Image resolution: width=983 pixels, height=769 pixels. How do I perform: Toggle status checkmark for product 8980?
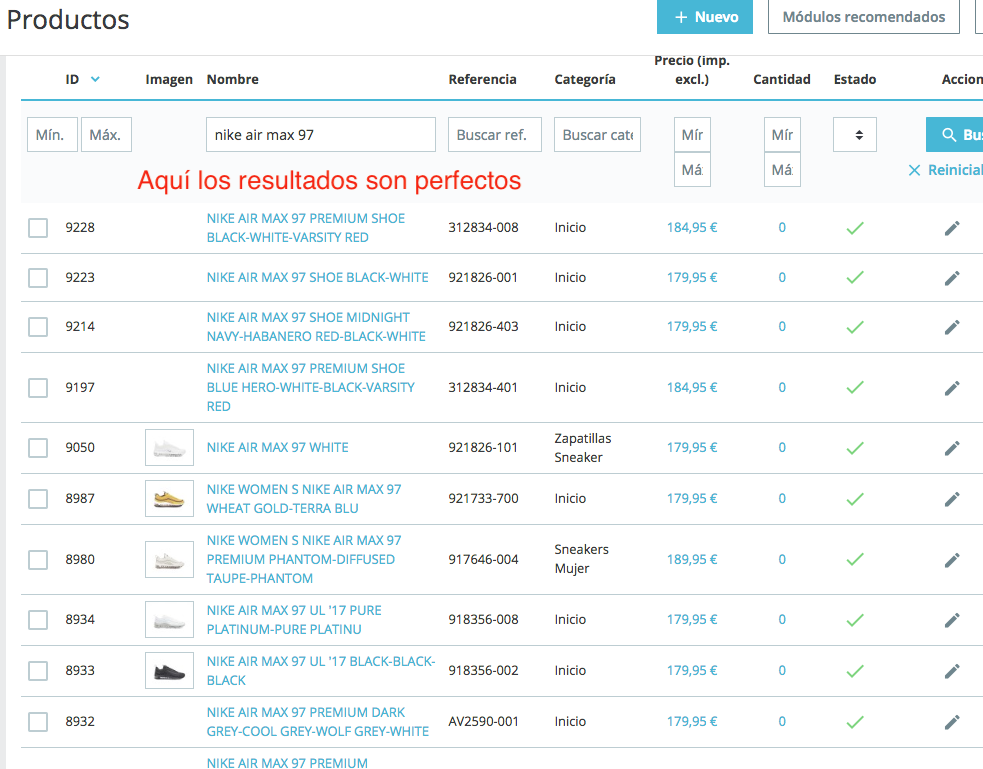pyautogui.click(x=855, y=560)
